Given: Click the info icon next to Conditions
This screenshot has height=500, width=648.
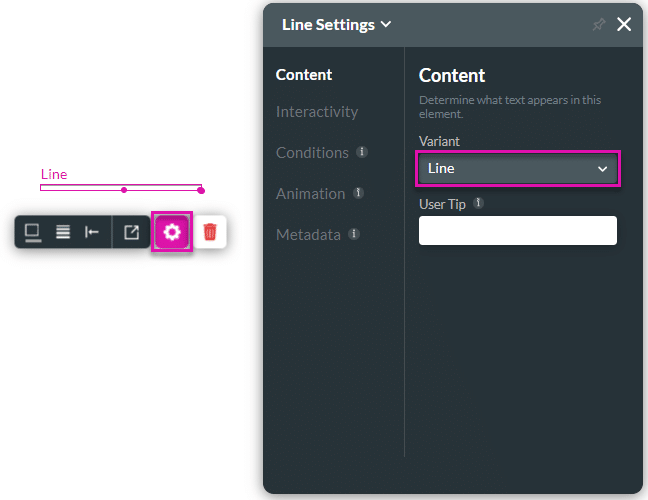Looking at the screenshot, I should [x=362, y=152].
